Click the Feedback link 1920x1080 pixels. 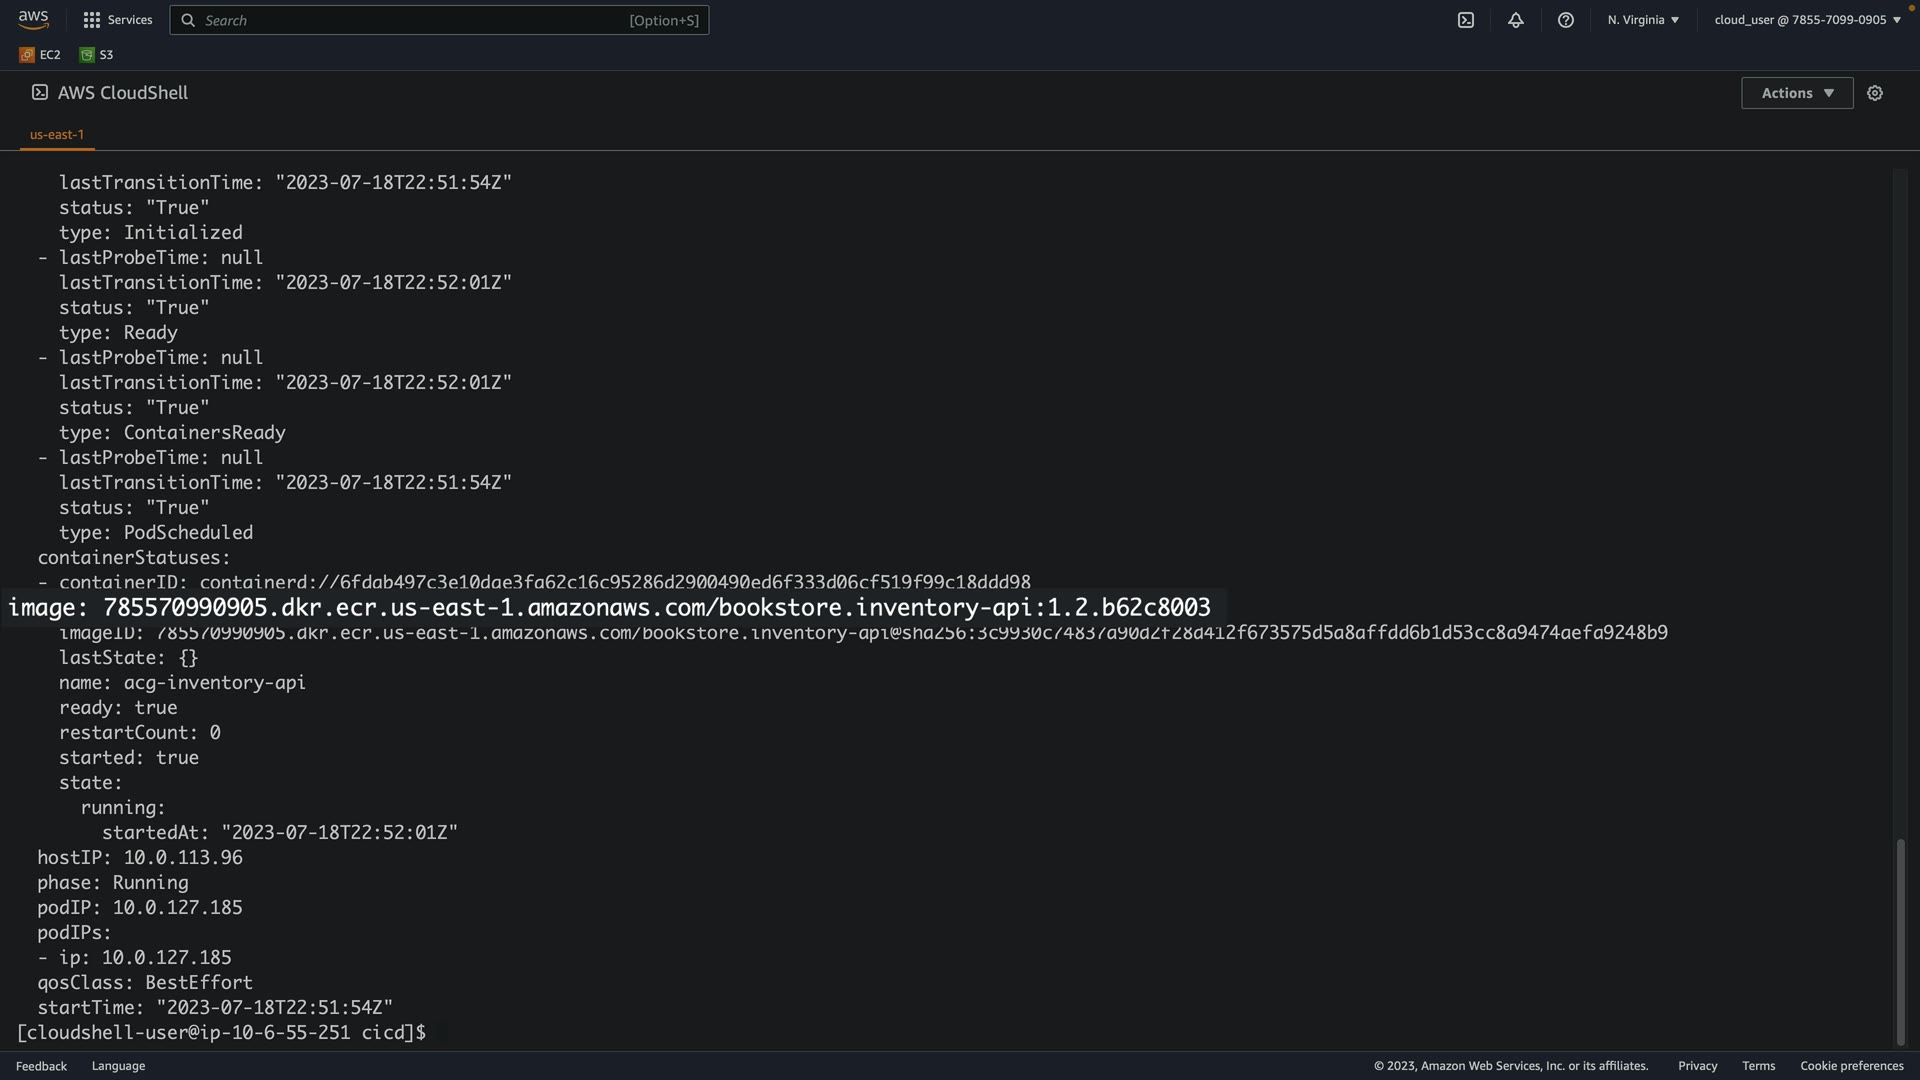coord(41,1066)
